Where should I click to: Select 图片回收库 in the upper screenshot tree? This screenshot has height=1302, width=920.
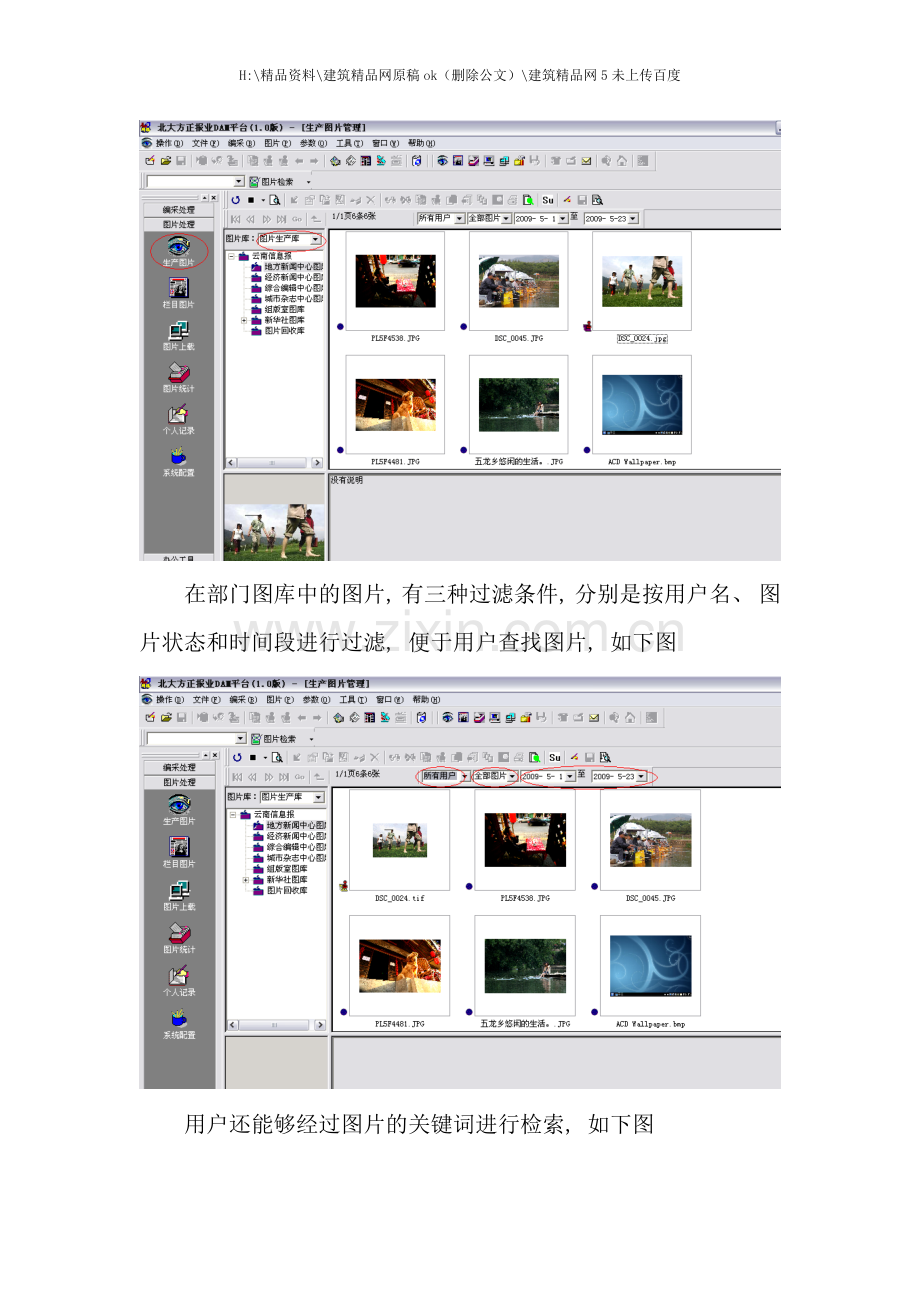284,331
